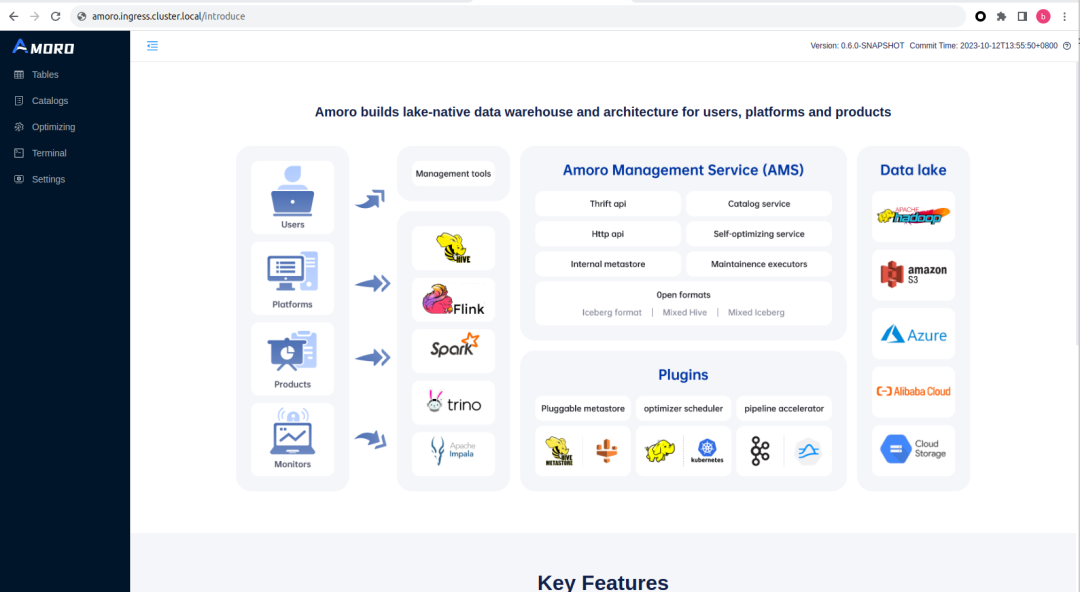This screenshot has width=1080, height=592.
Task: Click the optimizer scheduler label
Action: (683, 409)
